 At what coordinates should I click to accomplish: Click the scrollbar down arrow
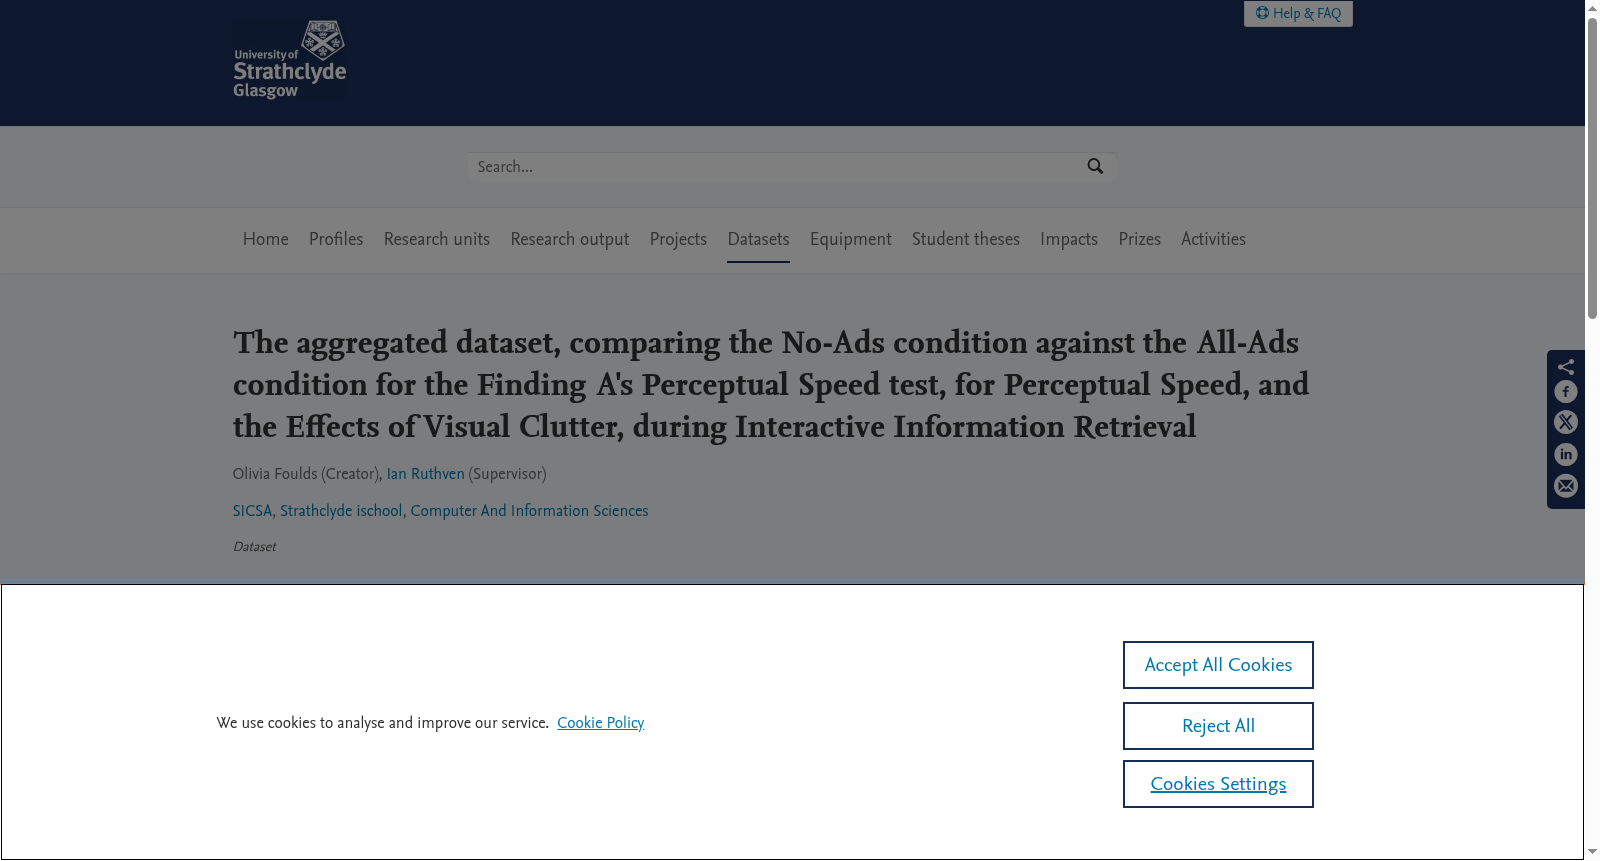(1592, 853)
